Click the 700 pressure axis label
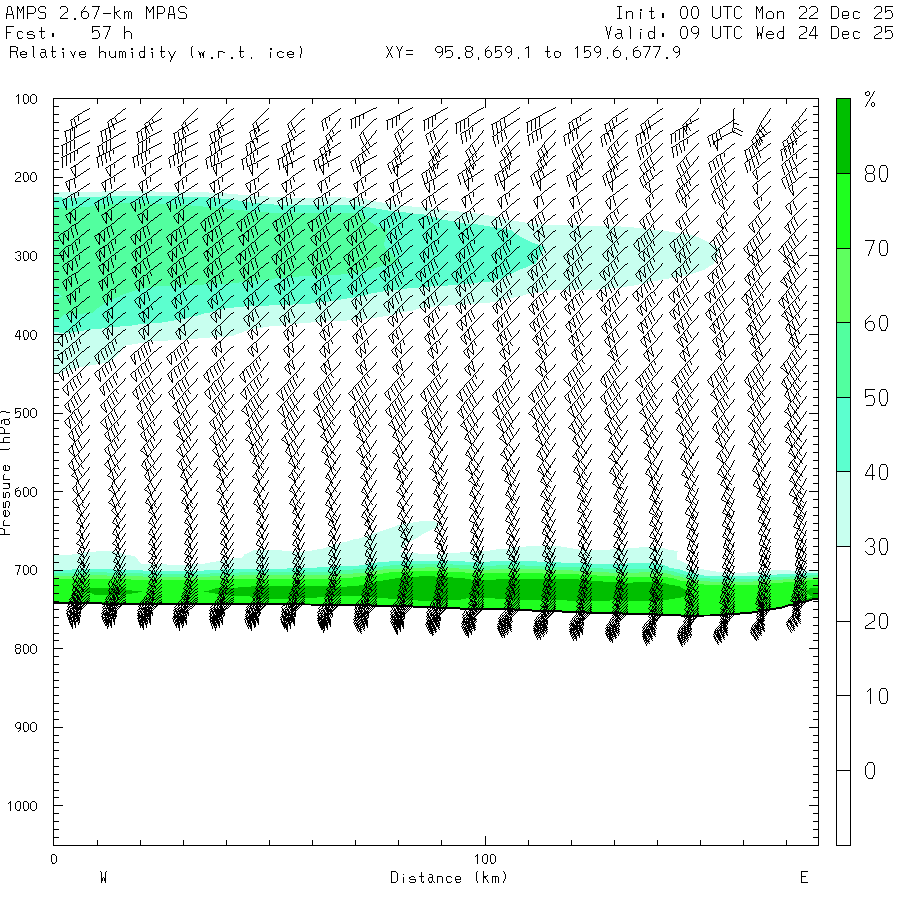 point(26,571)
